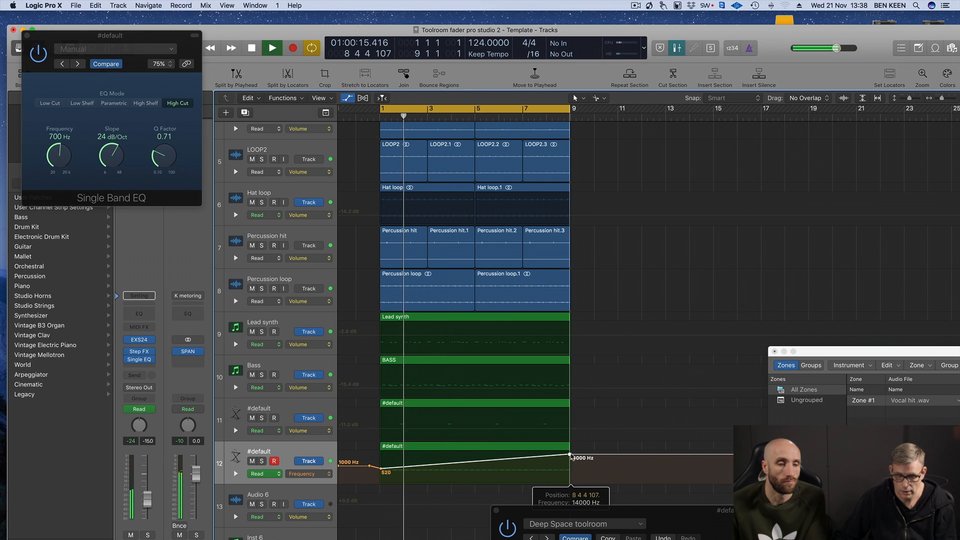Open Frequency automation parameter dropdown on track 12
Viewport: 960px width, 540px height.
pos(309,474)
